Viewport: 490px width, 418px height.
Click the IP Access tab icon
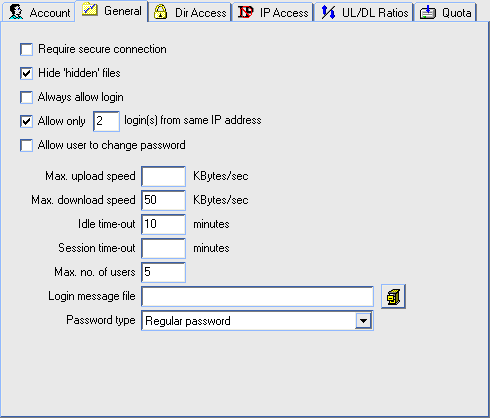245,12
